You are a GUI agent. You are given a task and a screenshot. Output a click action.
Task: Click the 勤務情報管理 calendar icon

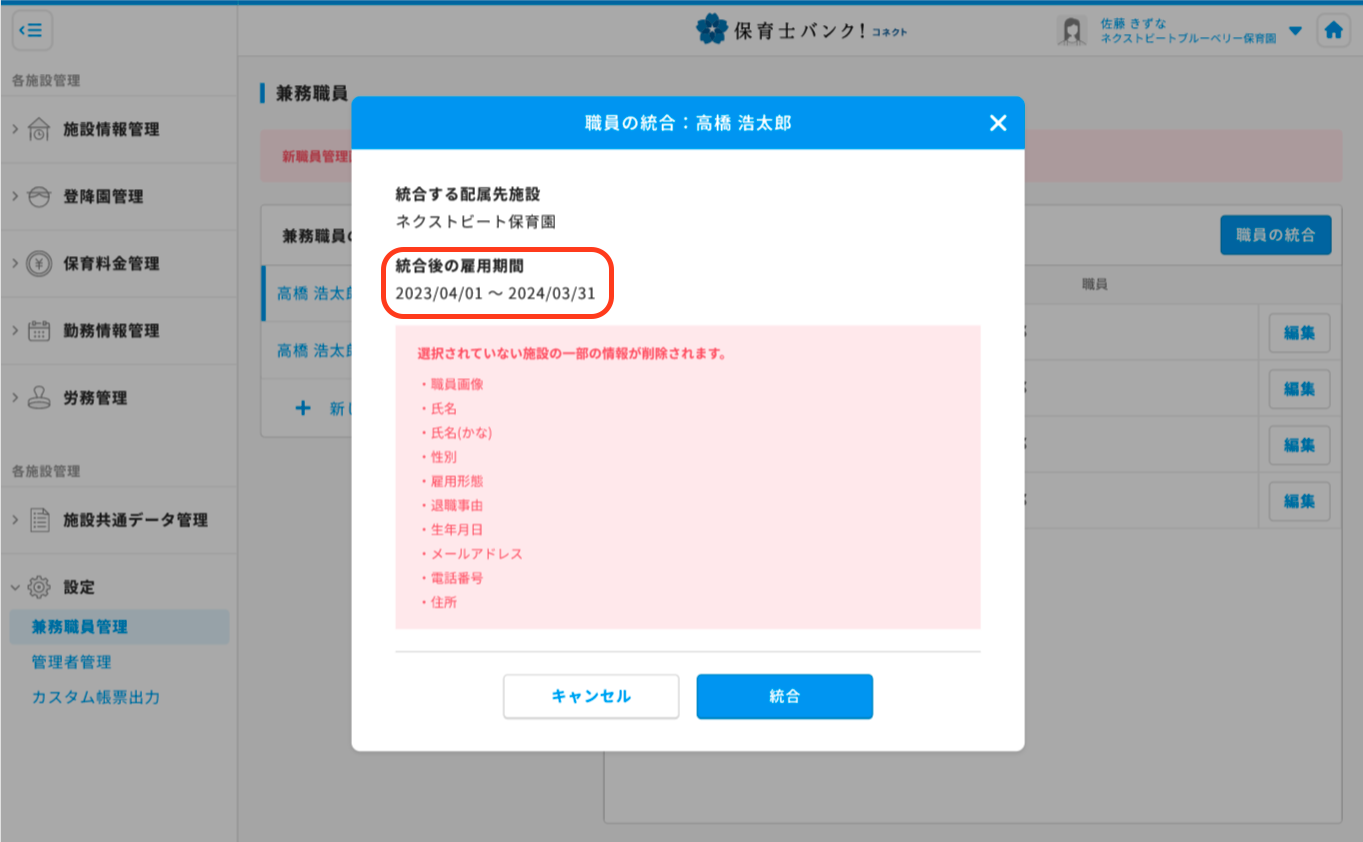pyautogui.click(x=39, y=331)
